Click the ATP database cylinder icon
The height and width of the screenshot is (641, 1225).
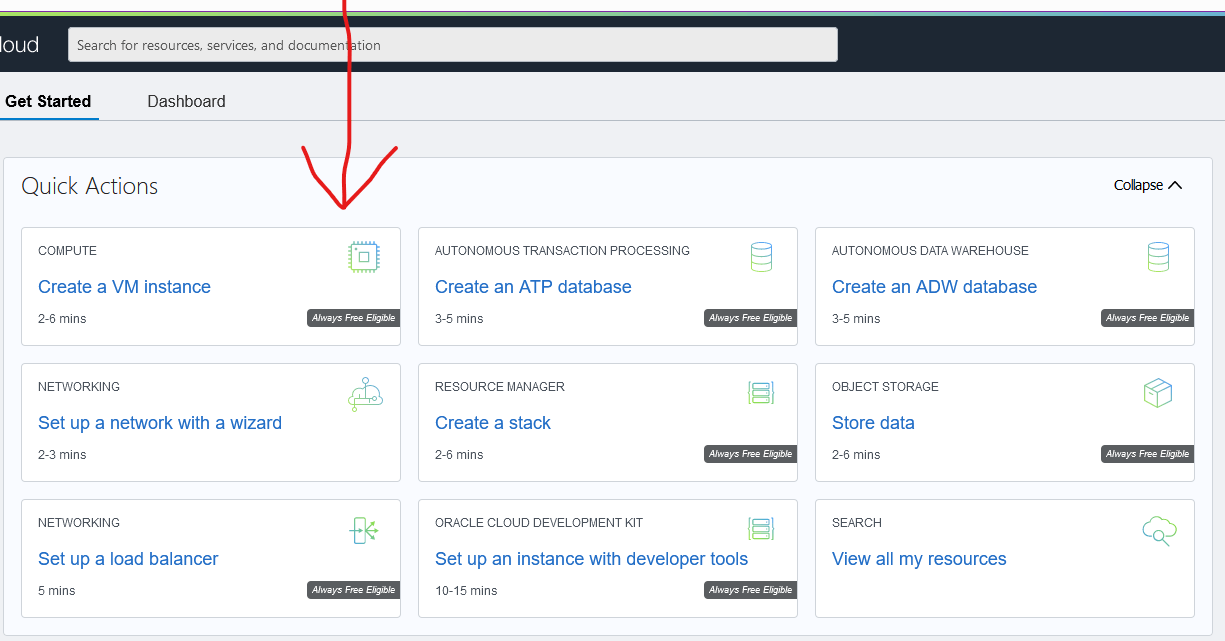click(761, 258)
